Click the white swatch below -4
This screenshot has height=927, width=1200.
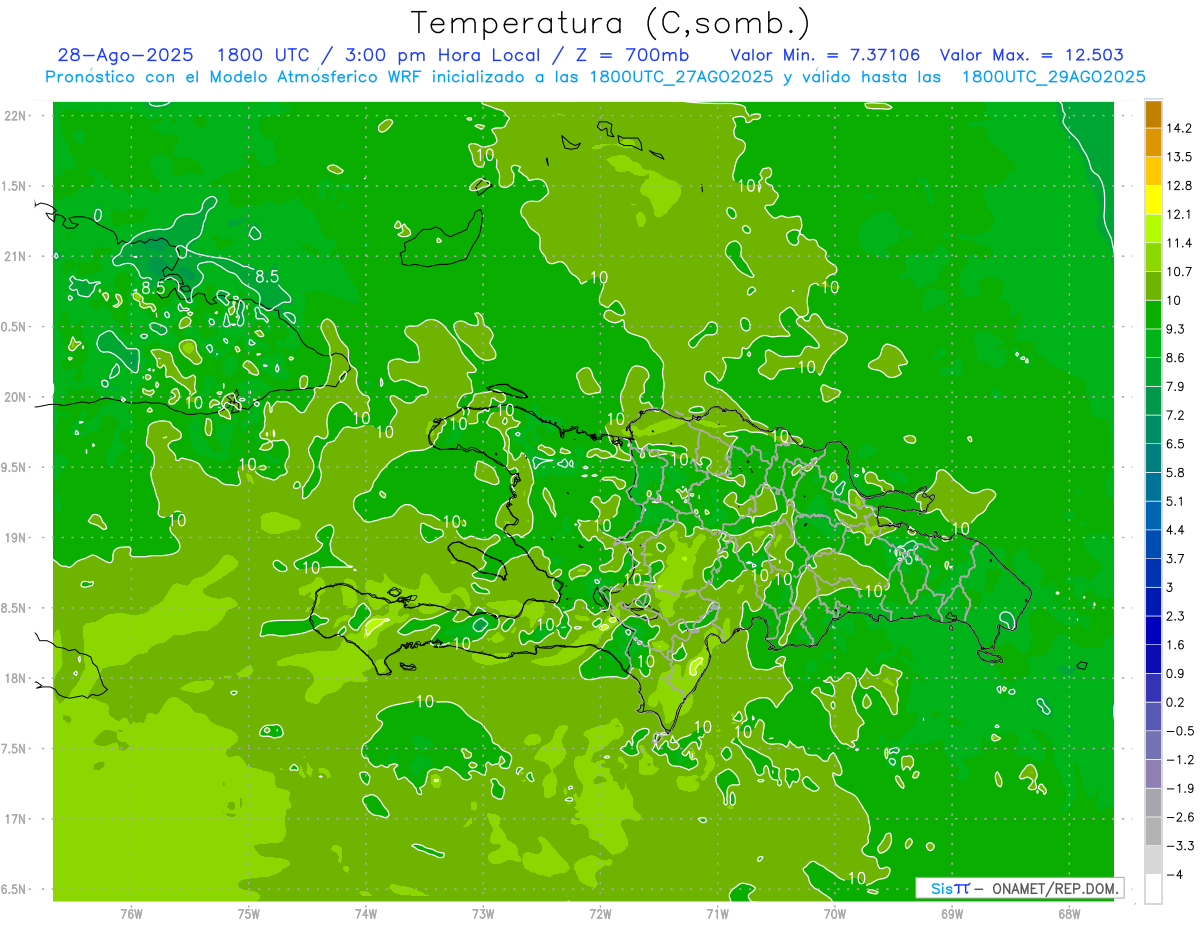click(1153, 888)
